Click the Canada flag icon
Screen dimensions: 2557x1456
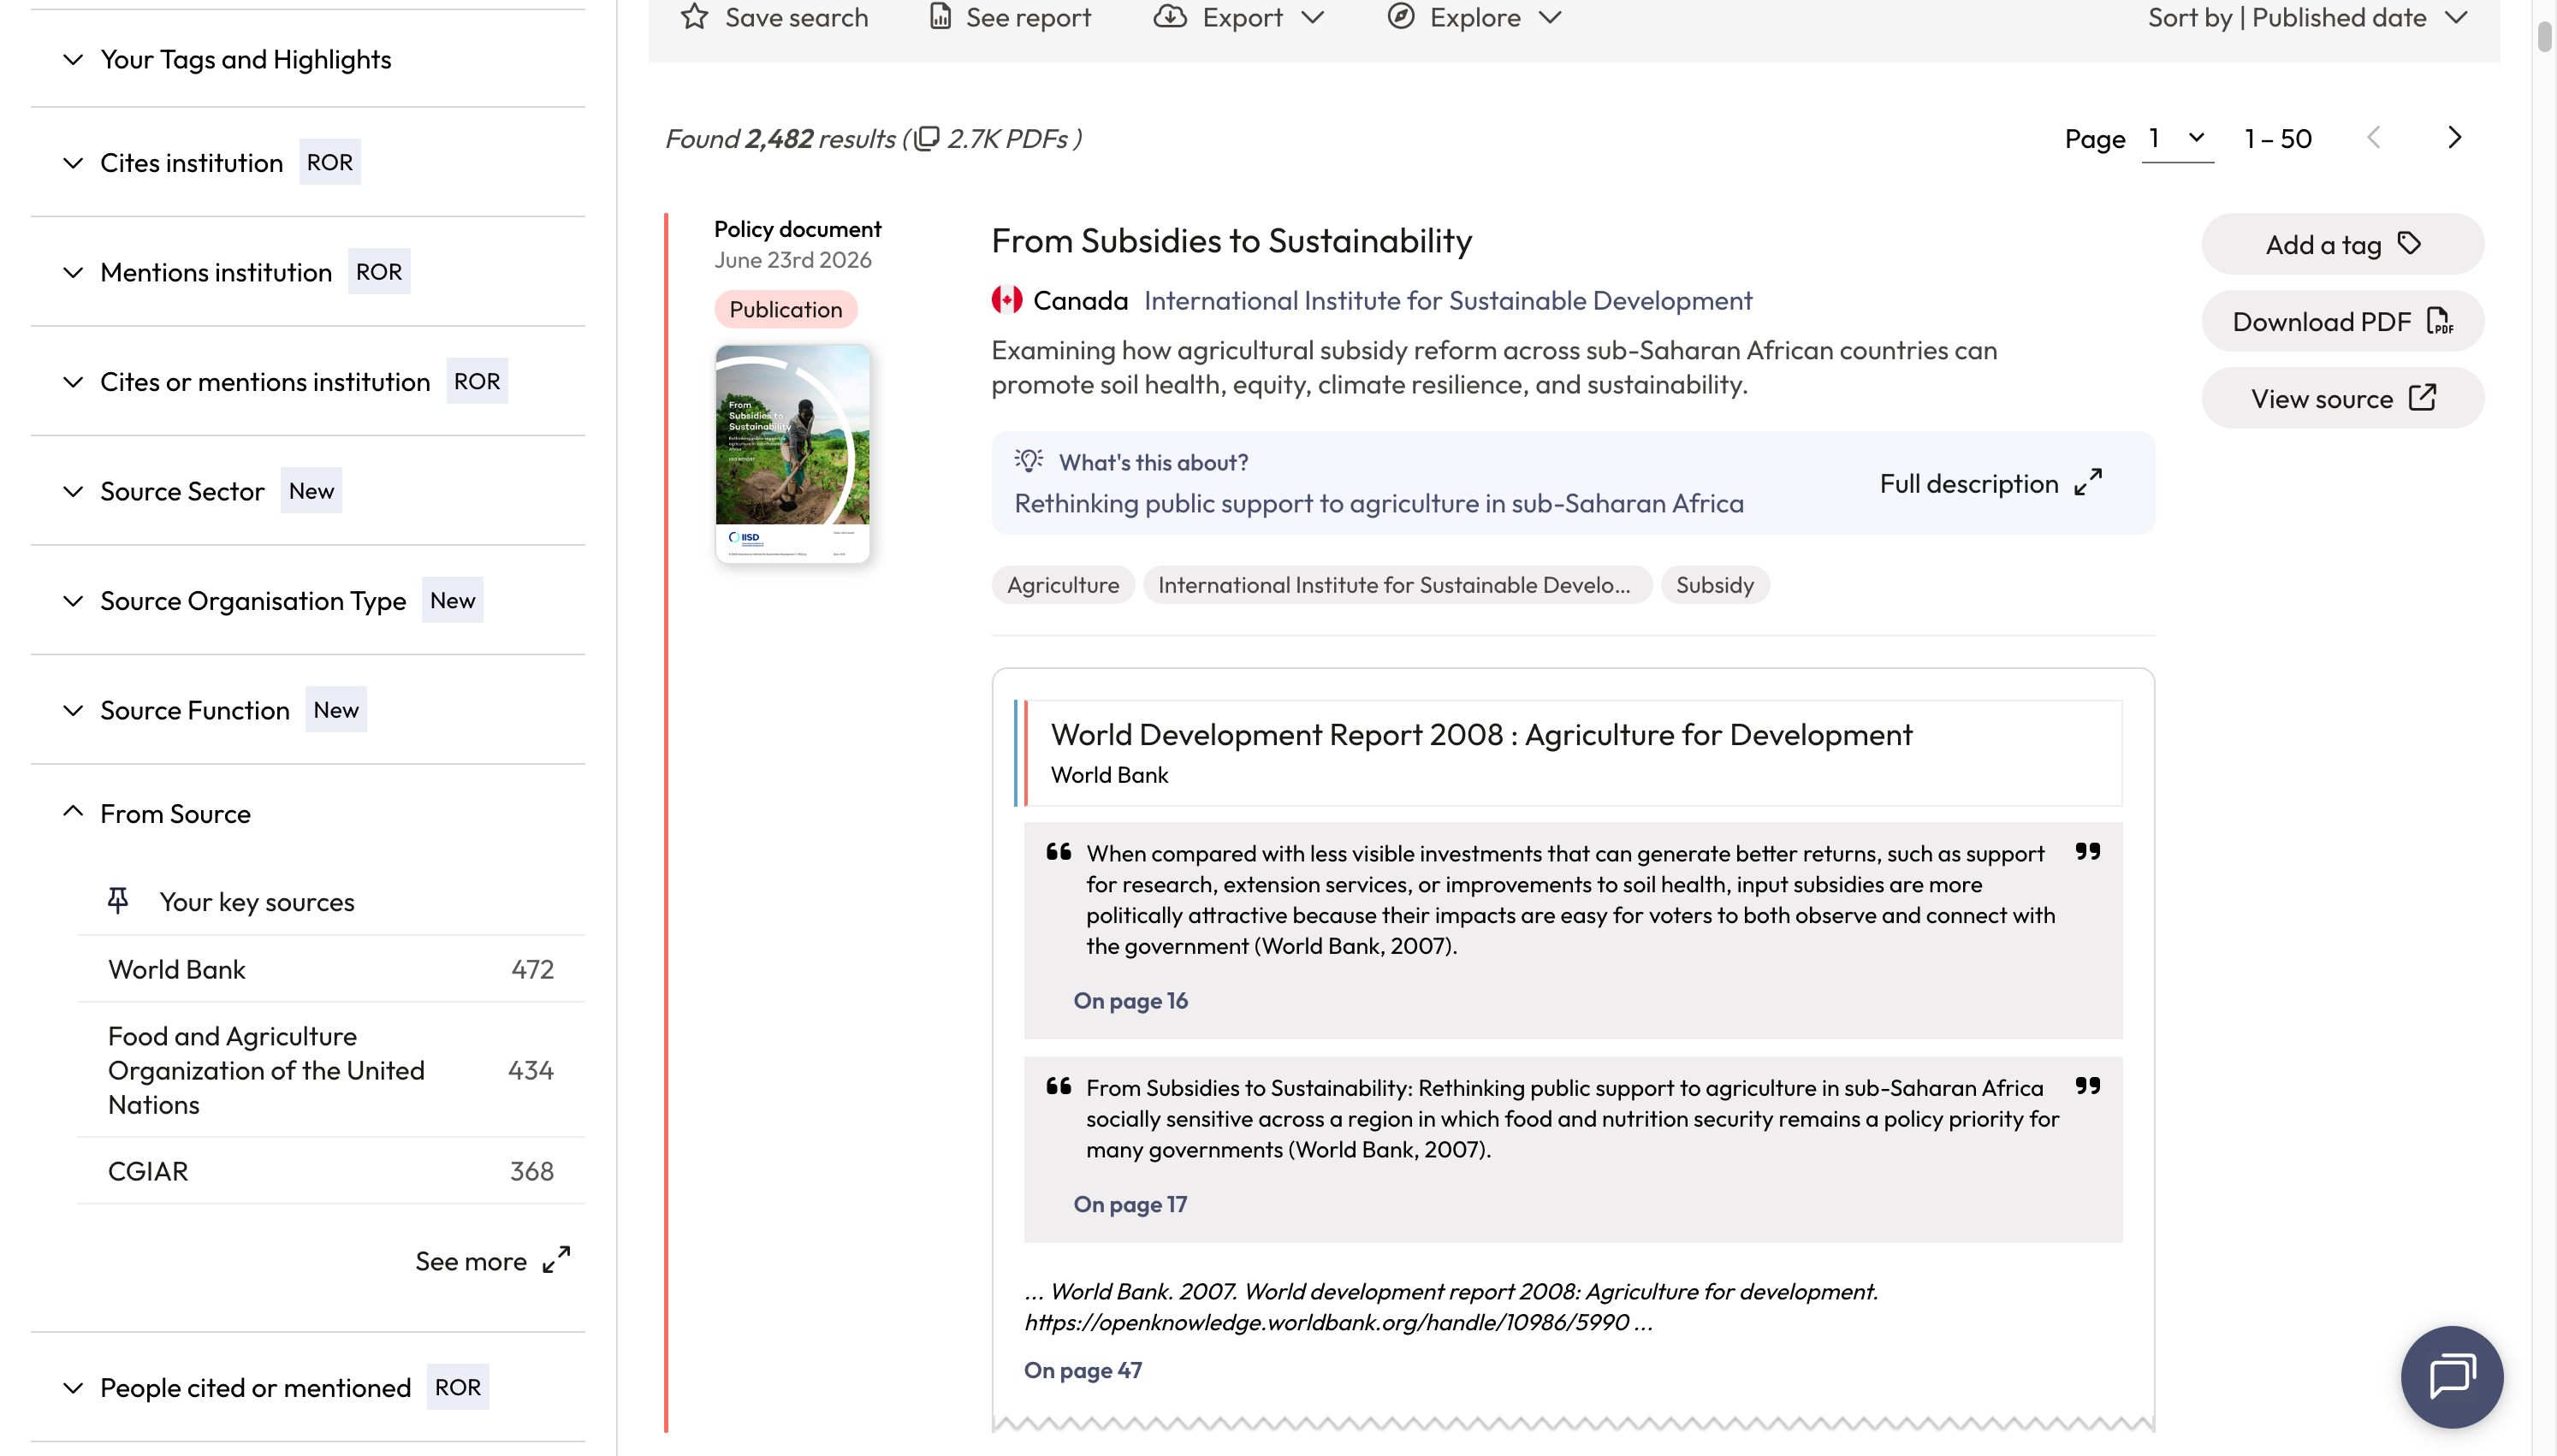click(1006, 300)
